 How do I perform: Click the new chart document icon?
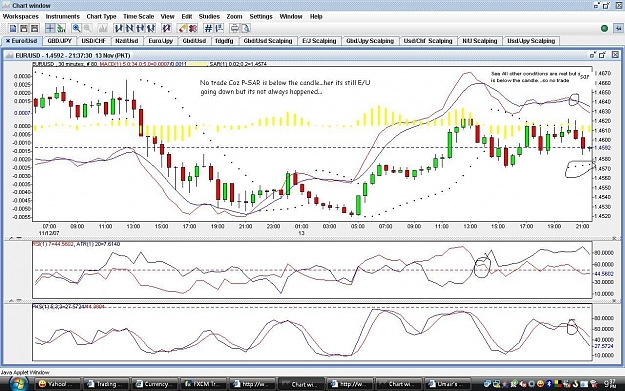tap(13, 28)
